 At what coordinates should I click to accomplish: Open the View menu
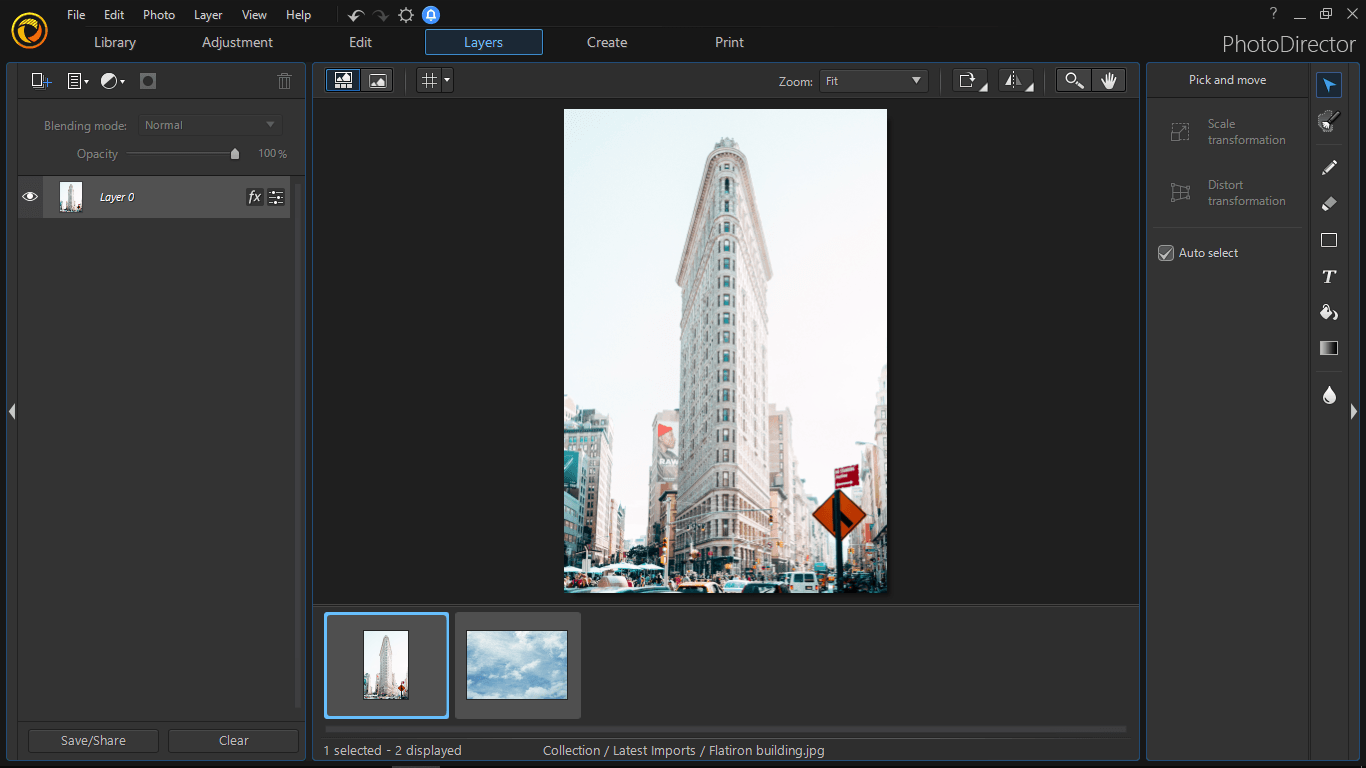tap(254, 15)
